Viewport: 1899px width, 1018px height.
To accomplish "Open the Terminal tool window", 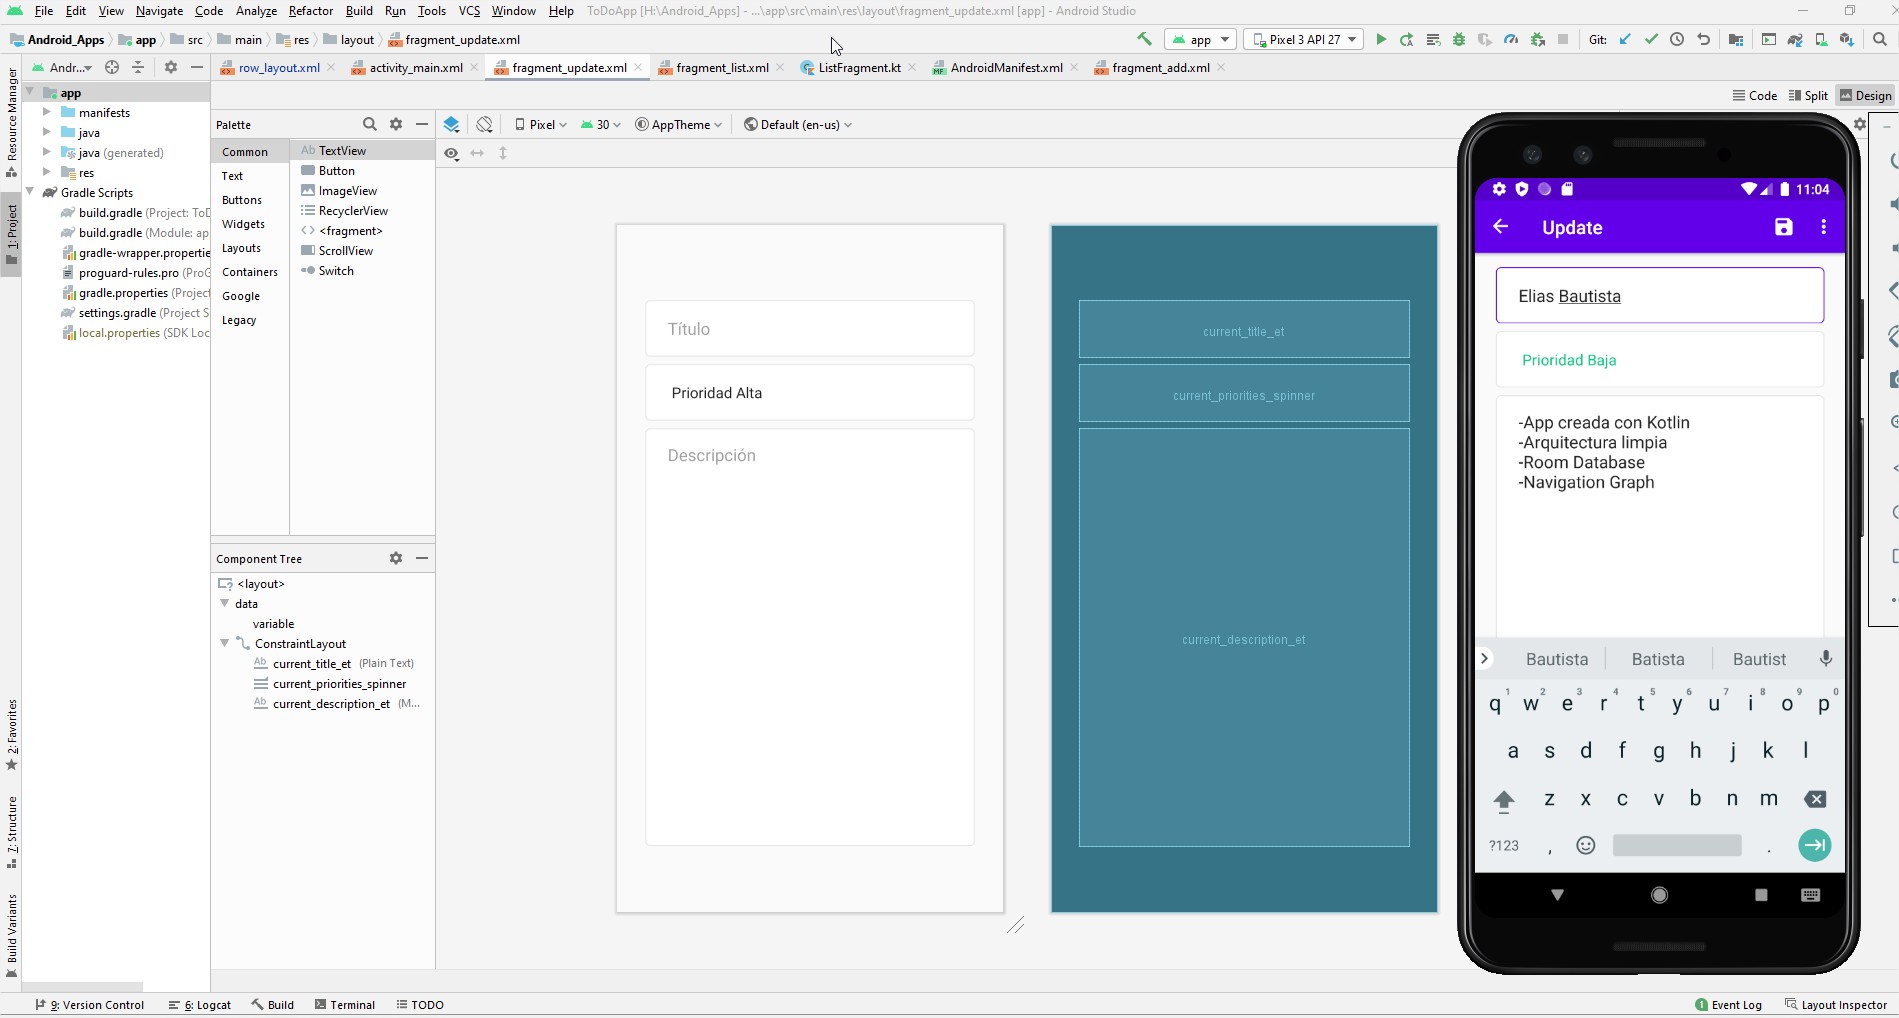I will pos(344,1005).
